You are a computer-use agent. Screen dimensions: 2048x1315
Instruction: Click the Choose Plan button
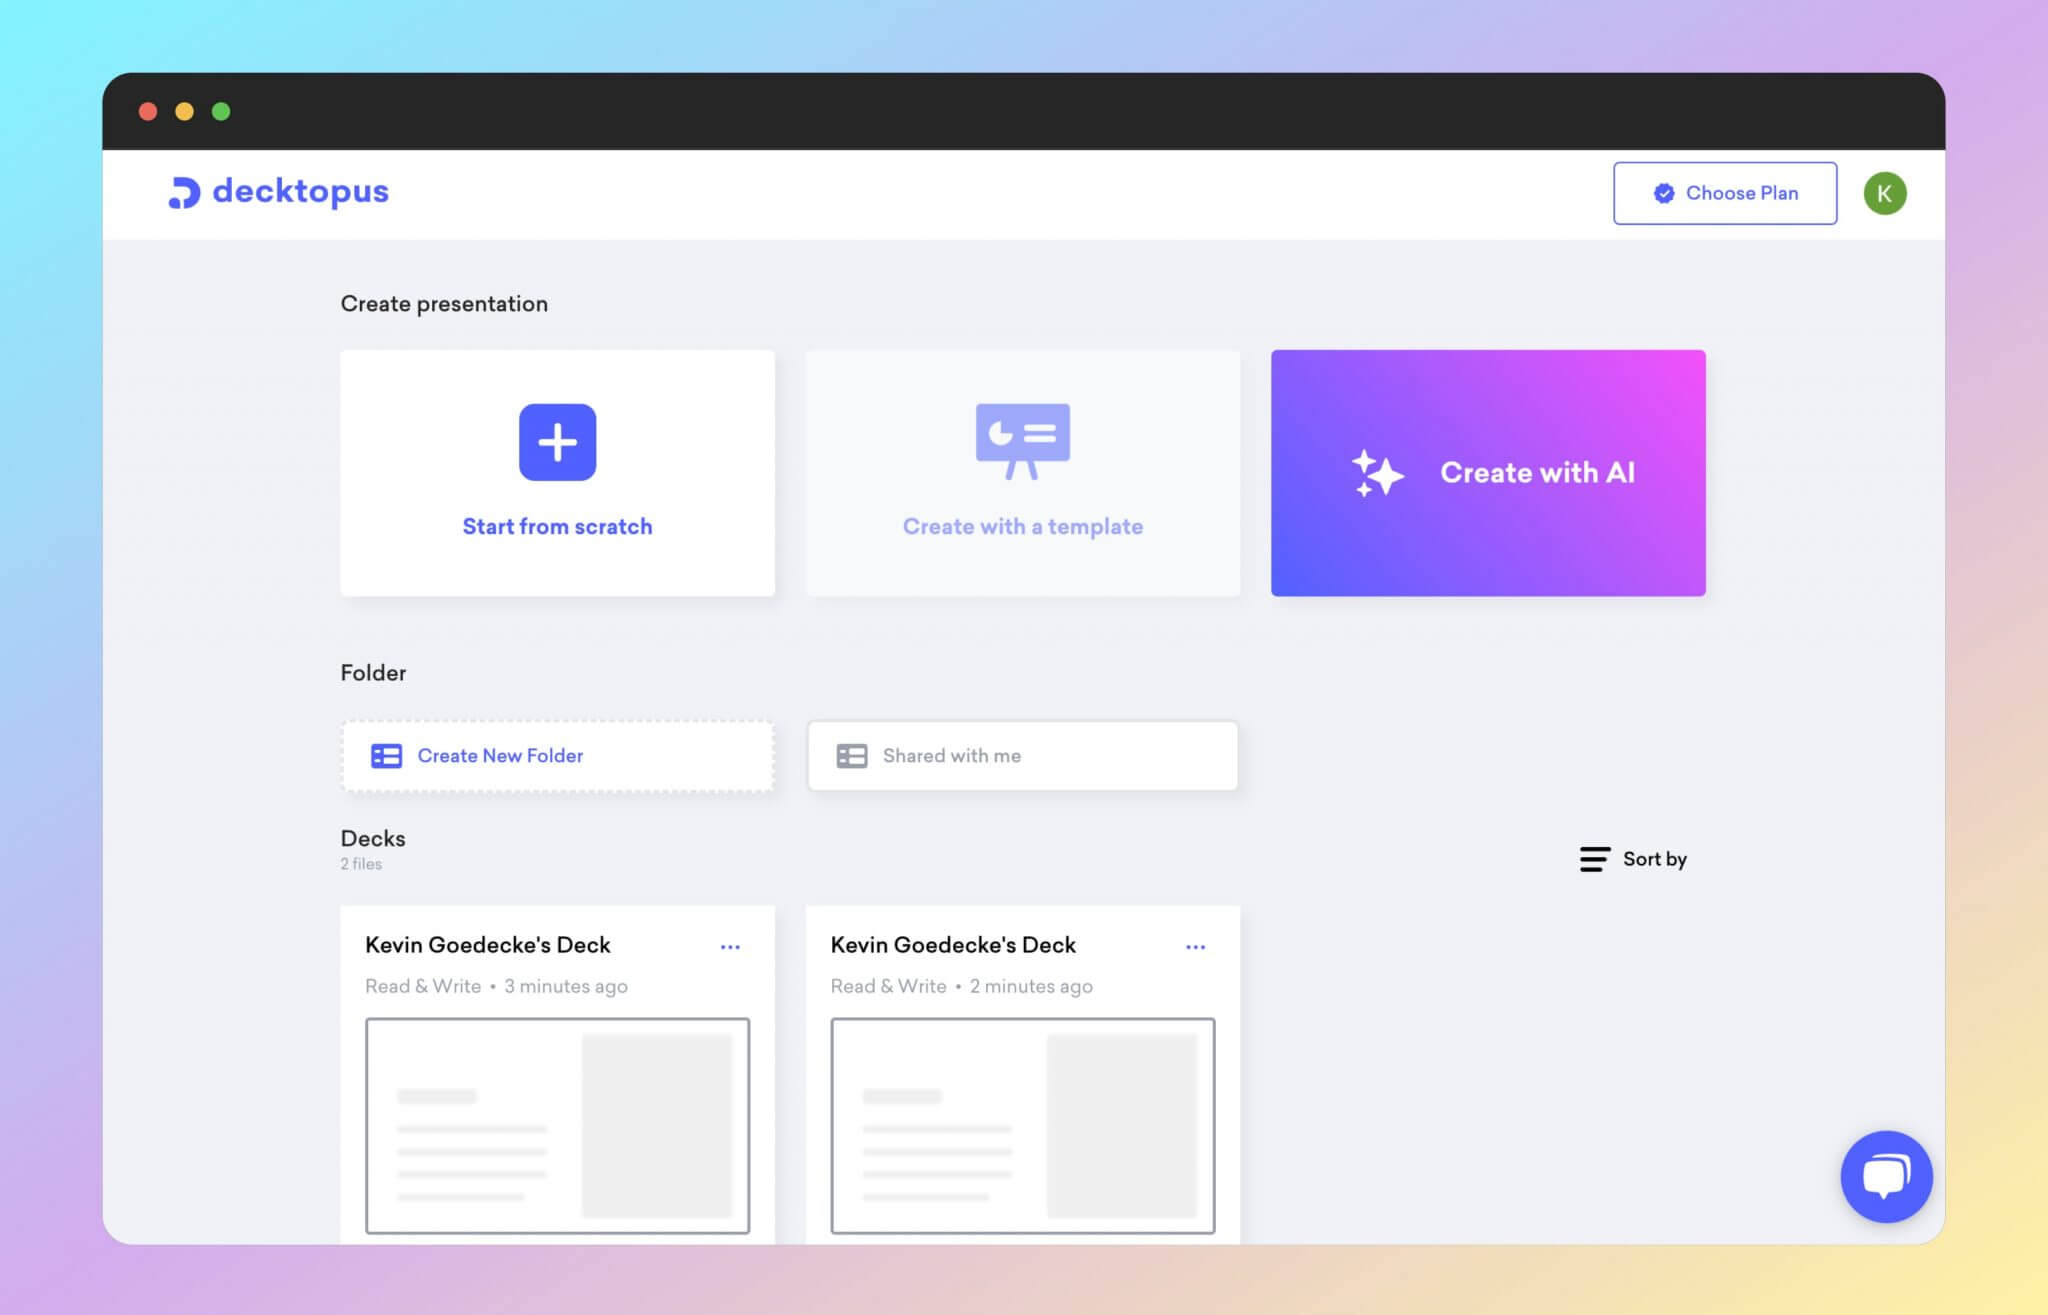1724,192
